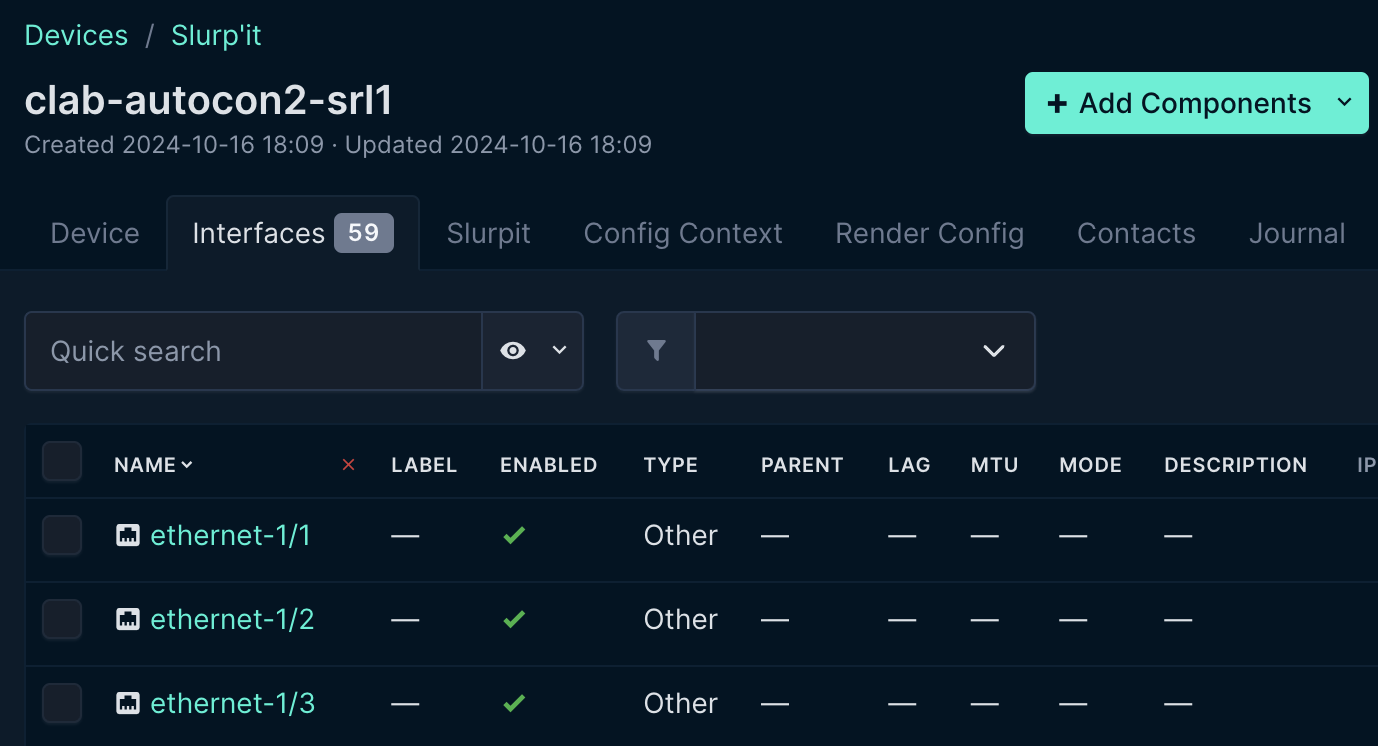The height and width of the screenshot is (746, 1378).
Task: Click the interface icon beside ethernet-1/3
Action: [x=128, y=703]
